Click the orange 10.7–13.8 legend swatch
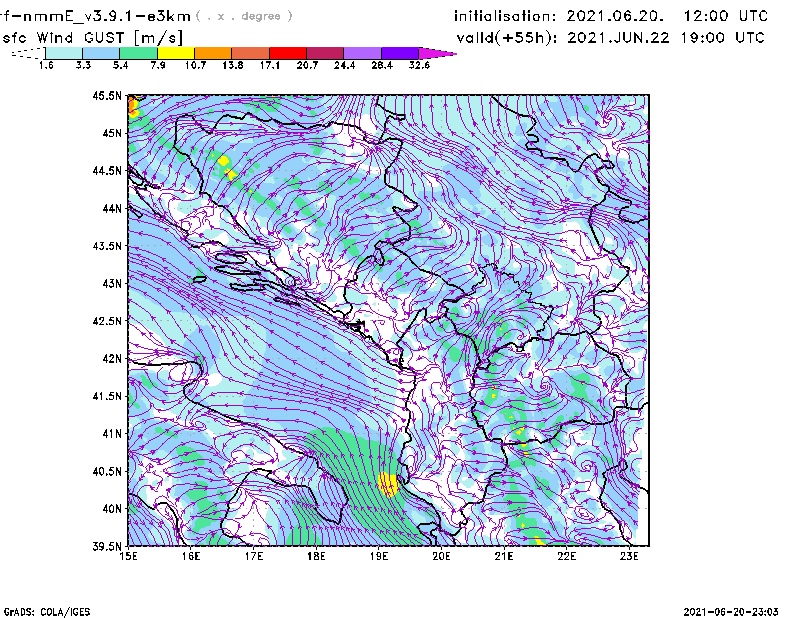Screen dimensions: 800x618 [213, 53]
